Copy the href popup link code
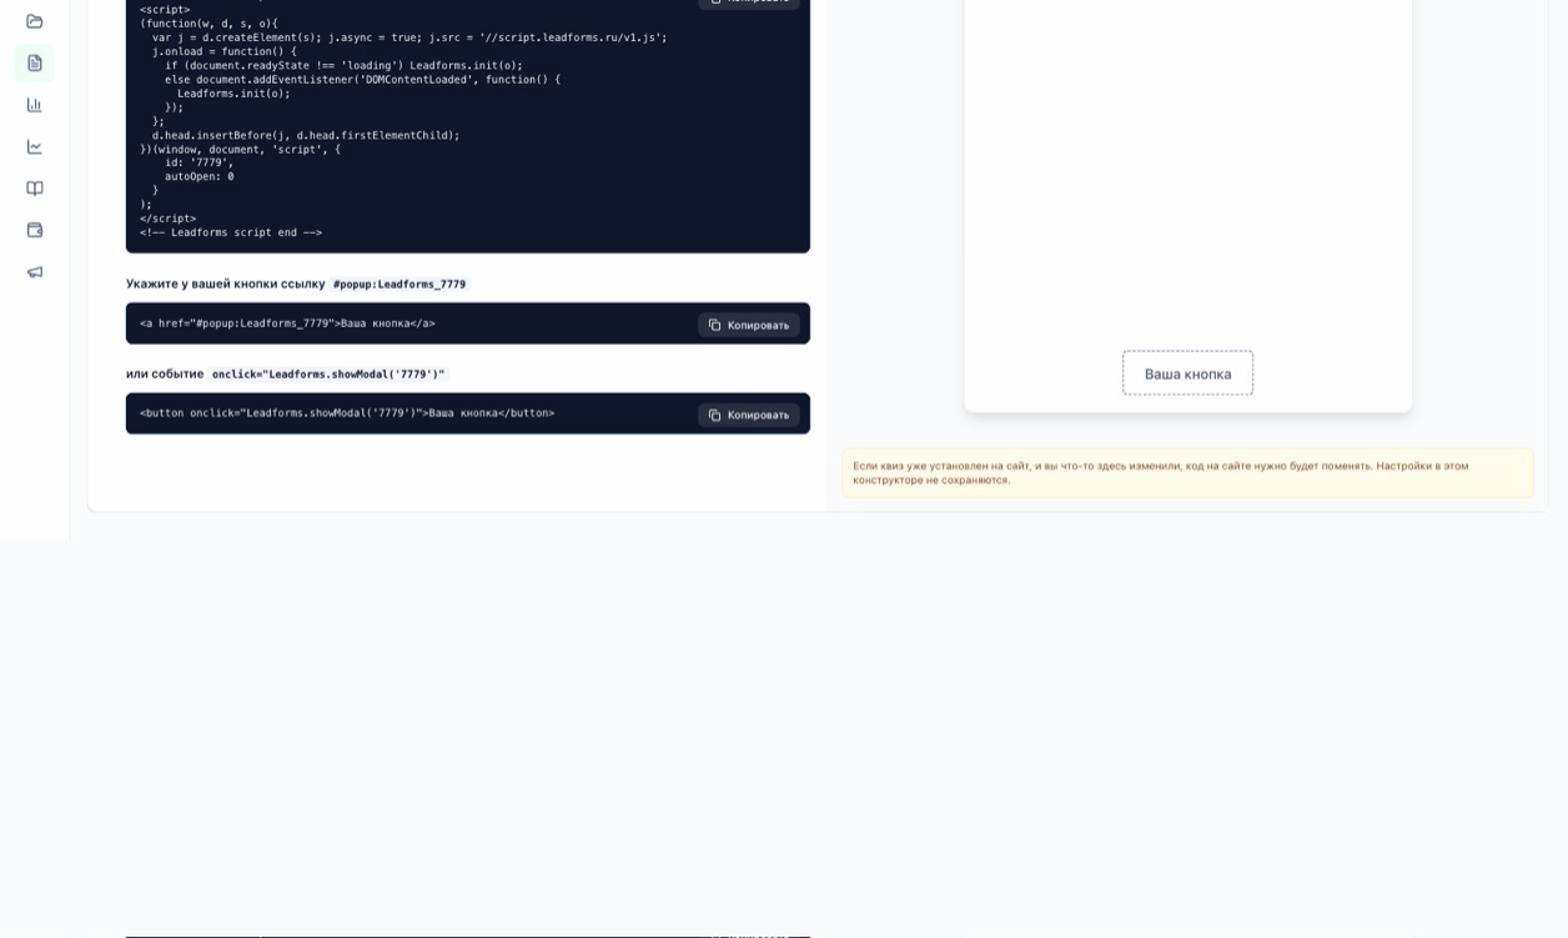 pyautogui.click(x=749, y=325)
